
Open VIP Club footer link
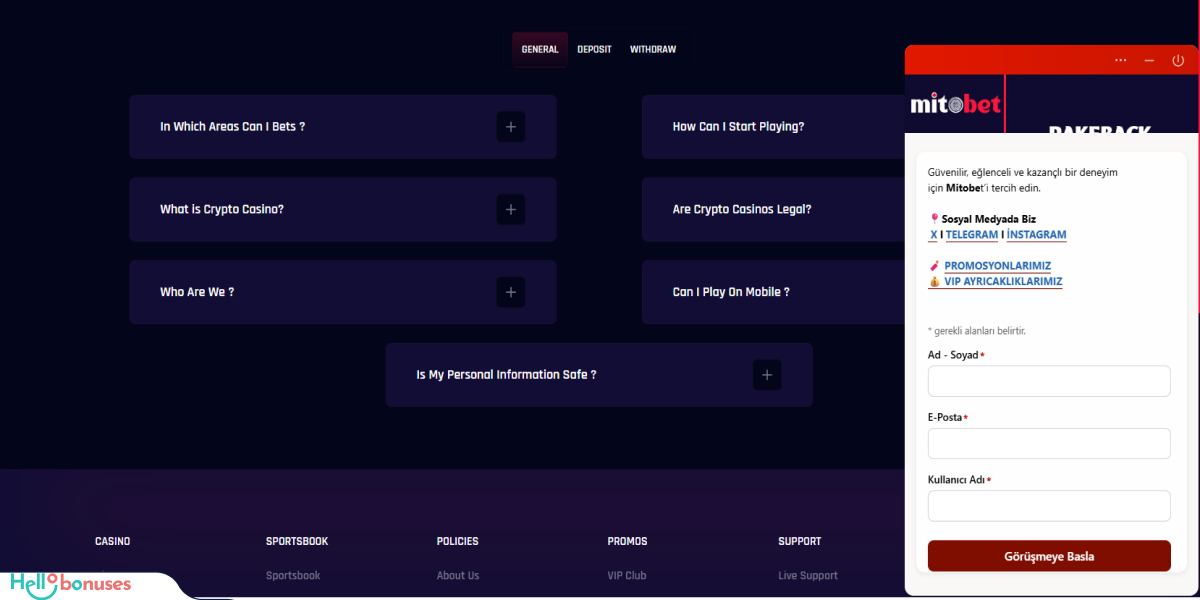(x=627, y=576)
